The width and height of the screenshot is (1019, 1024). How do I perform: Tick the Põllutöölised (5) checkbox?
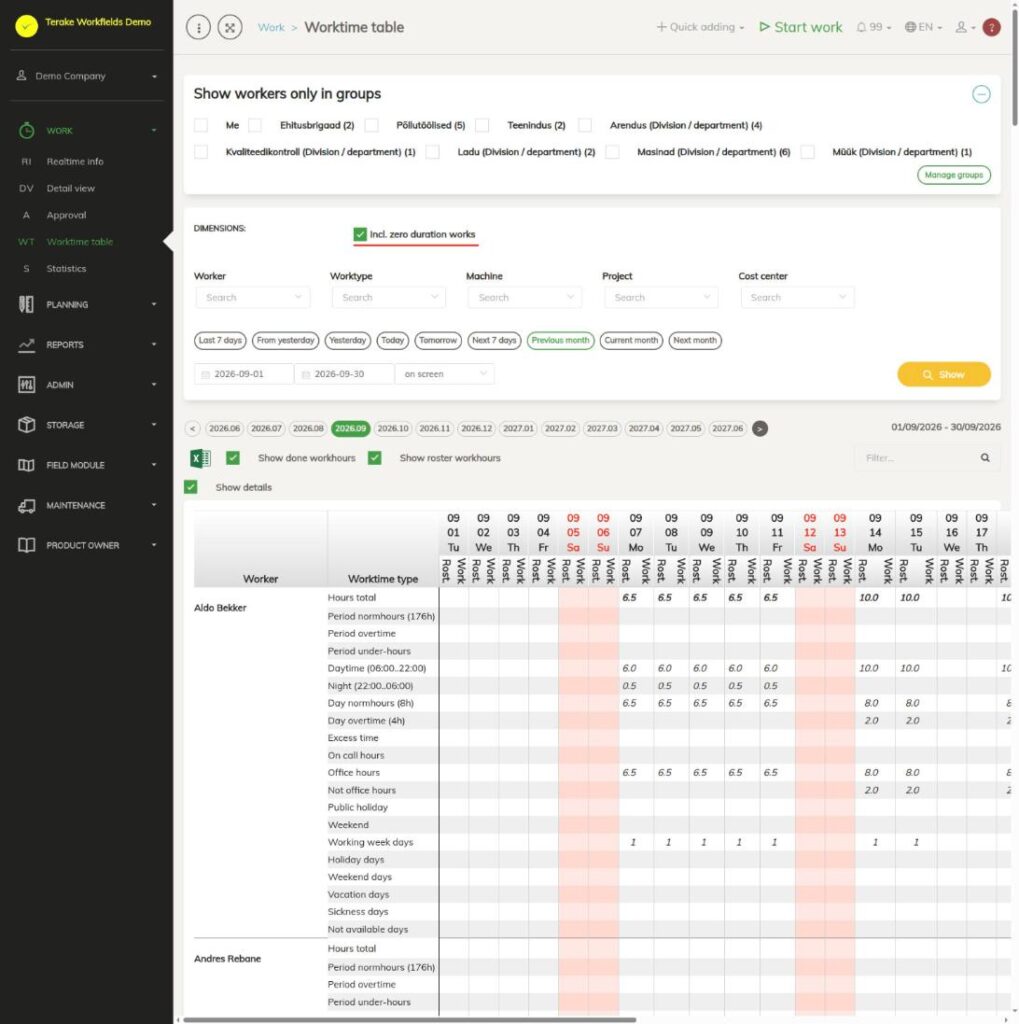(371, 125)
